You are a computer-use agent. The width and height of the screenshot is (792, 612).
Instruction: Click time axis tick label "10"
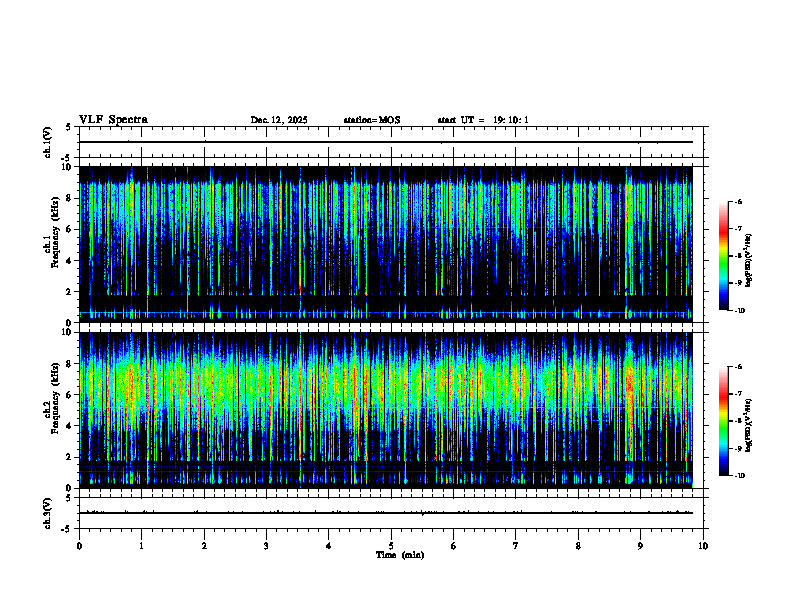(x=703, y=546)
